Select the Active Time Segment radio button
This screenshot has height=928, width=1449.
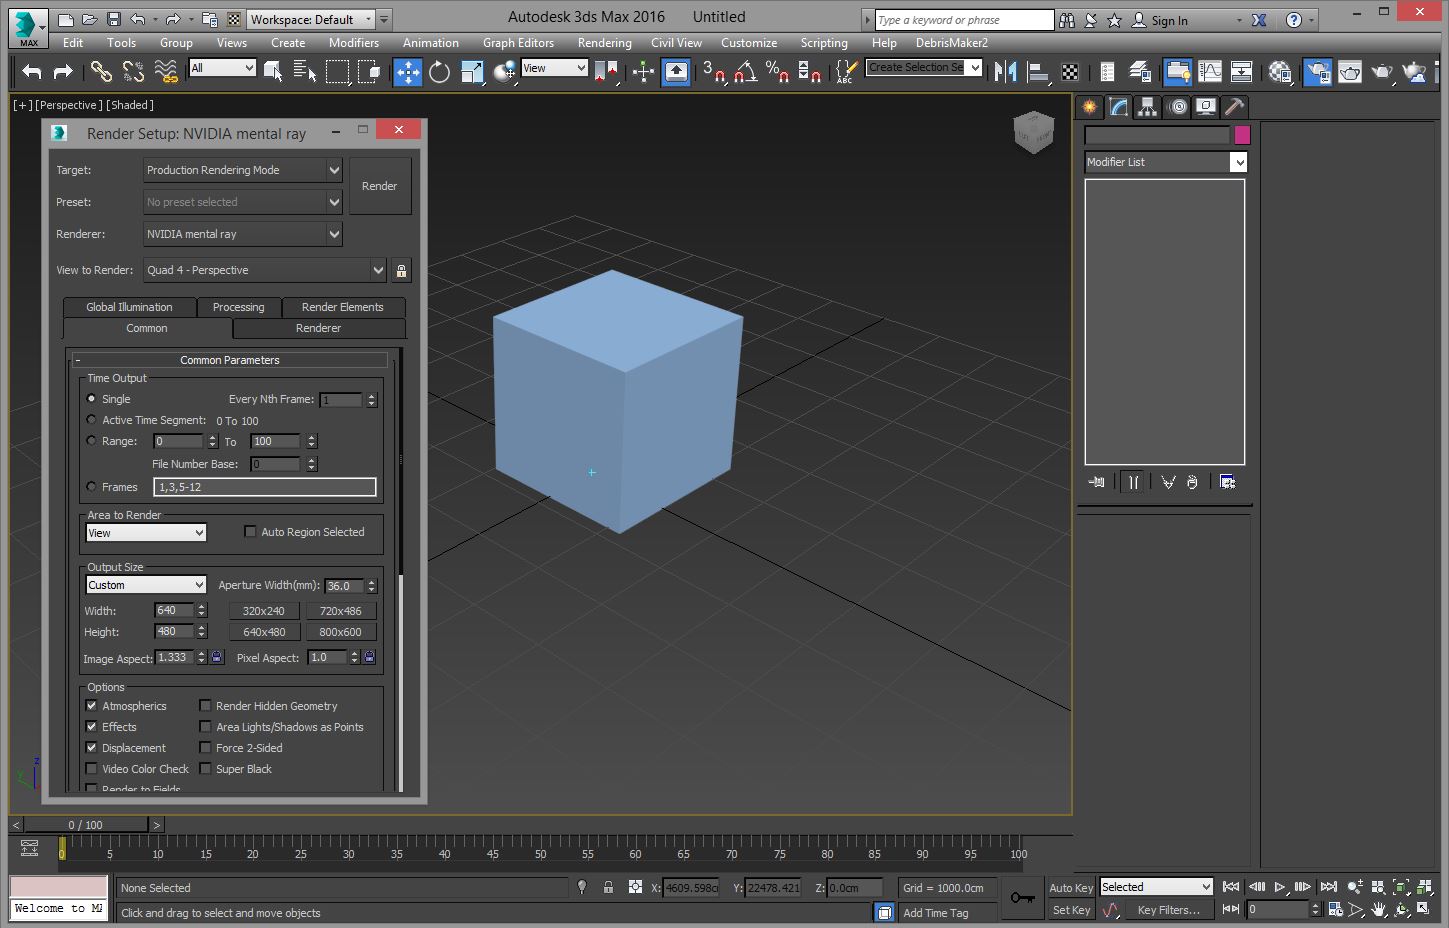92,420
